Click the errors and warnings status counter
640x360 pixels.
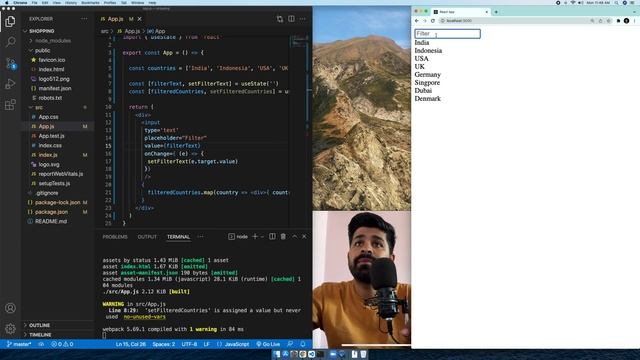[62, 344]
